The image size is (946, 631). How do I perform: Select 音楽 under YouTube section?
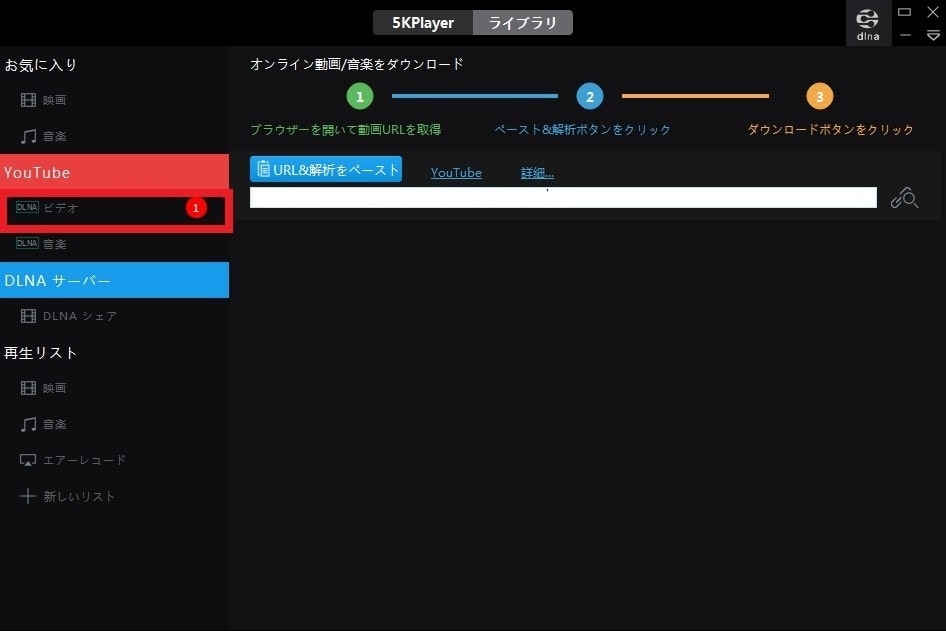[115, 244]
